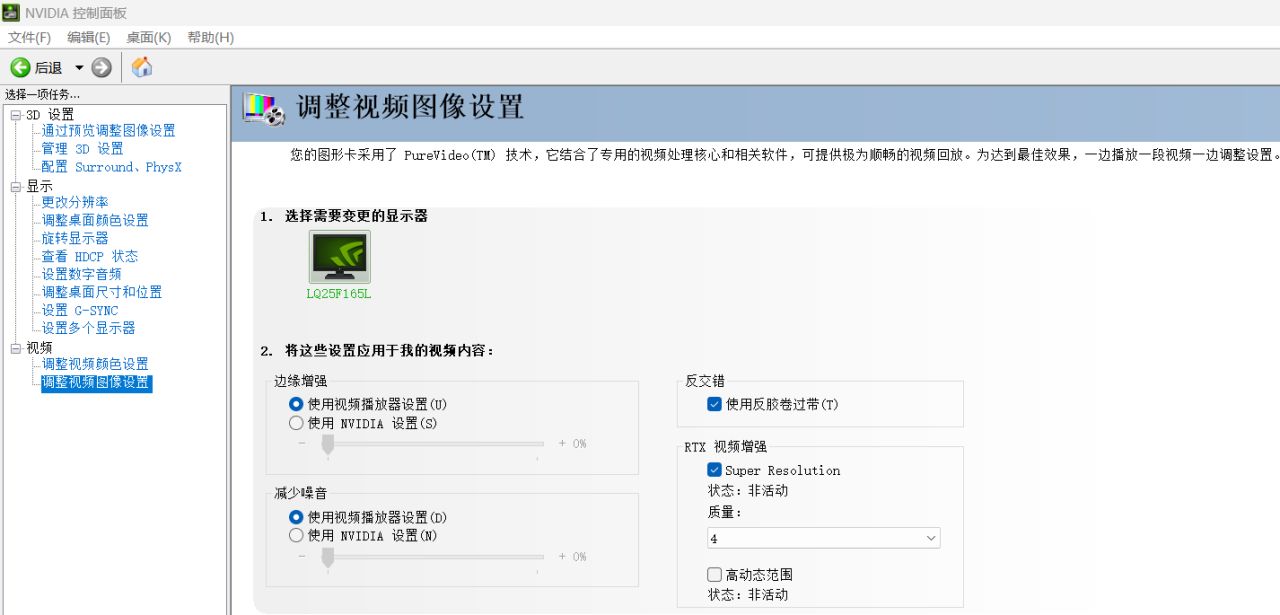The image size is (1280, 615).
Task: Open the 编辑(E) menu
Action: pyautogui.click(x=89, y=37)
